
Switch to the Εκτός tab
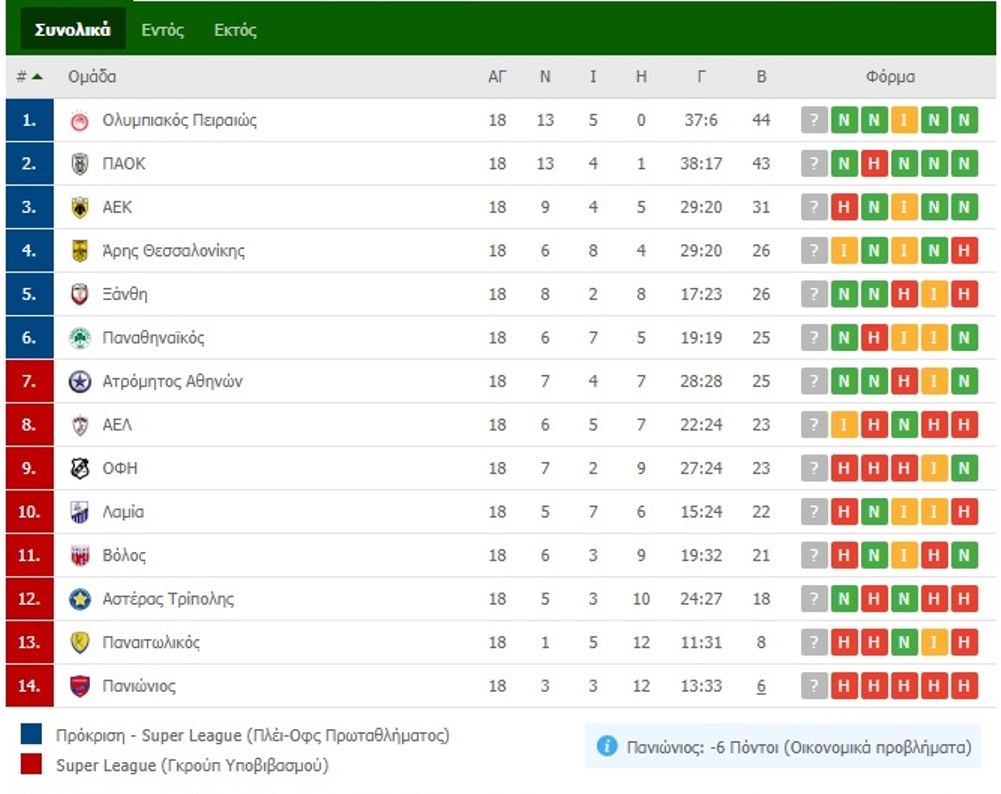tap(235, 30)
